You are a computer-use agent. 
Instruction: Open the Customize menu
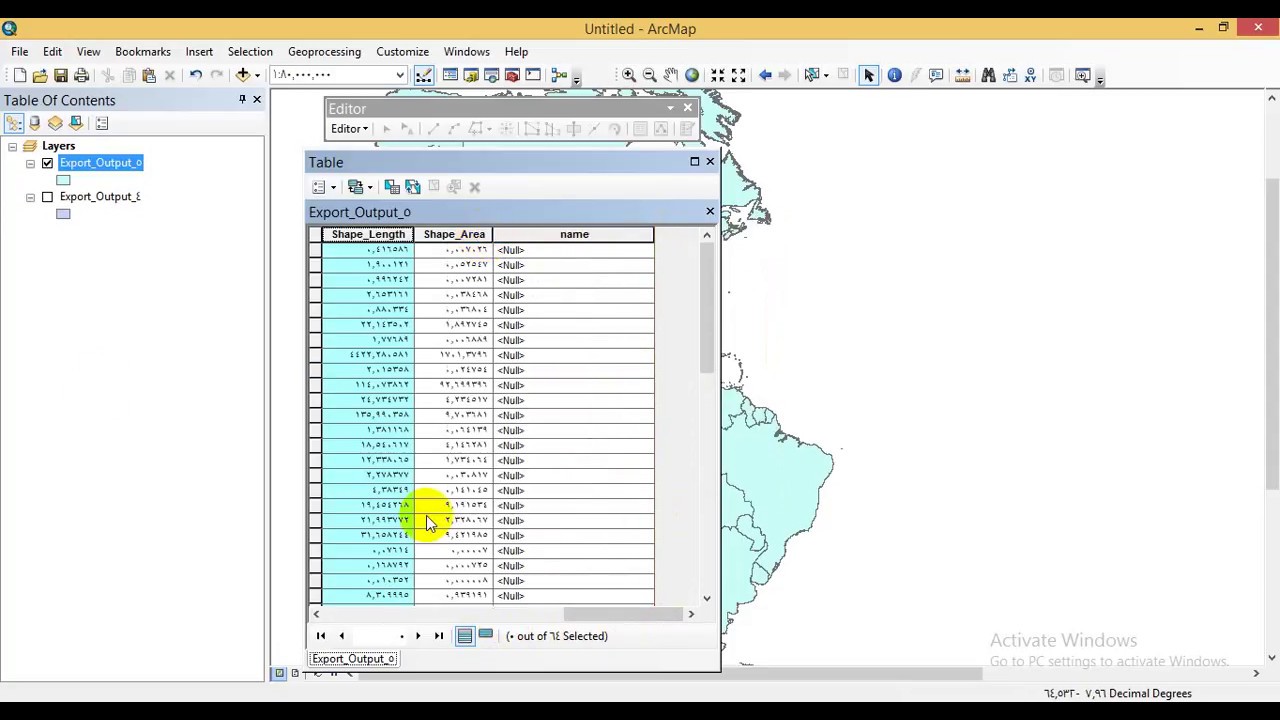coord(402,52)
